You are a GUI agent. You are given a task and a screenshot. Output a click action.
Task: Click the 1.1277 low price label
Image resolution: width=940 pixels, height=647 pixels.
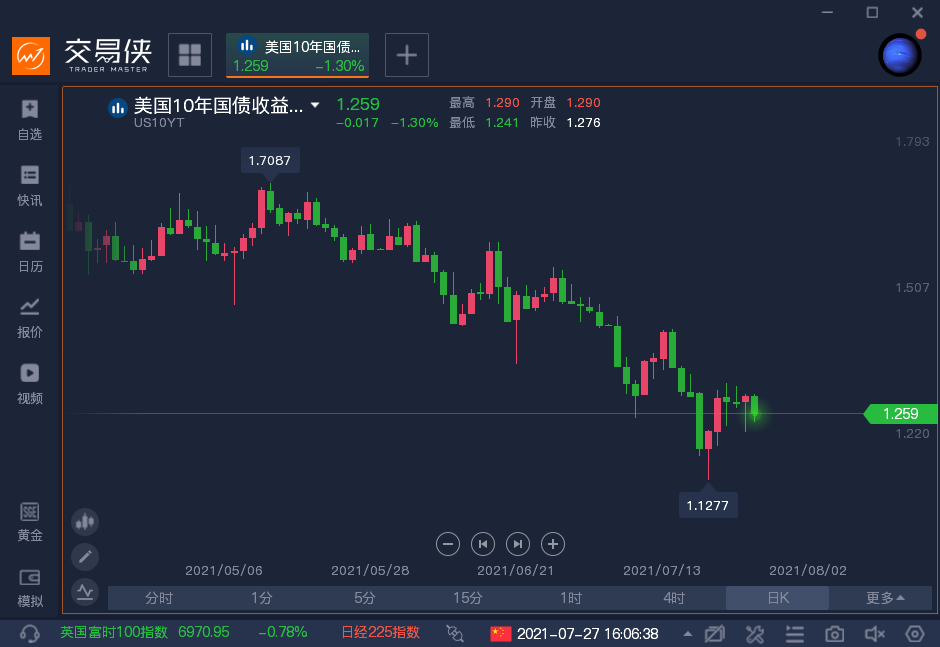point(708,505)
